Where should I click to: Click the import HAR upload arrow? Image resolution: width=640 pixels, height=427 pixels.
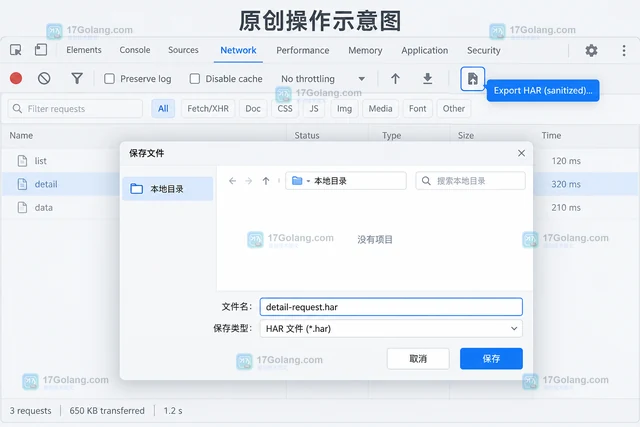click(395, 78)
